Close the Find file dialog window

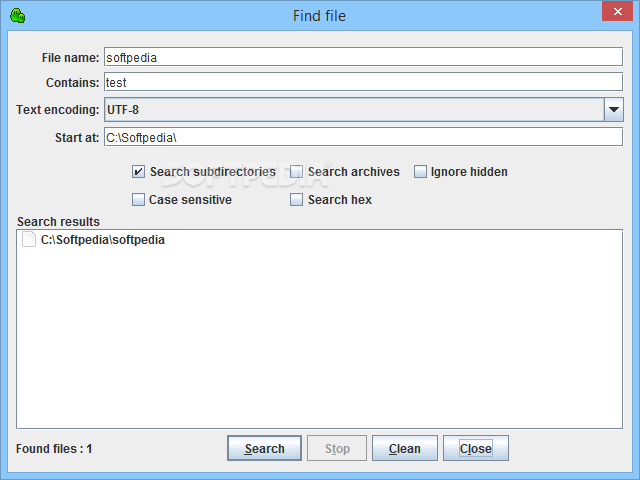pos(618,11)
